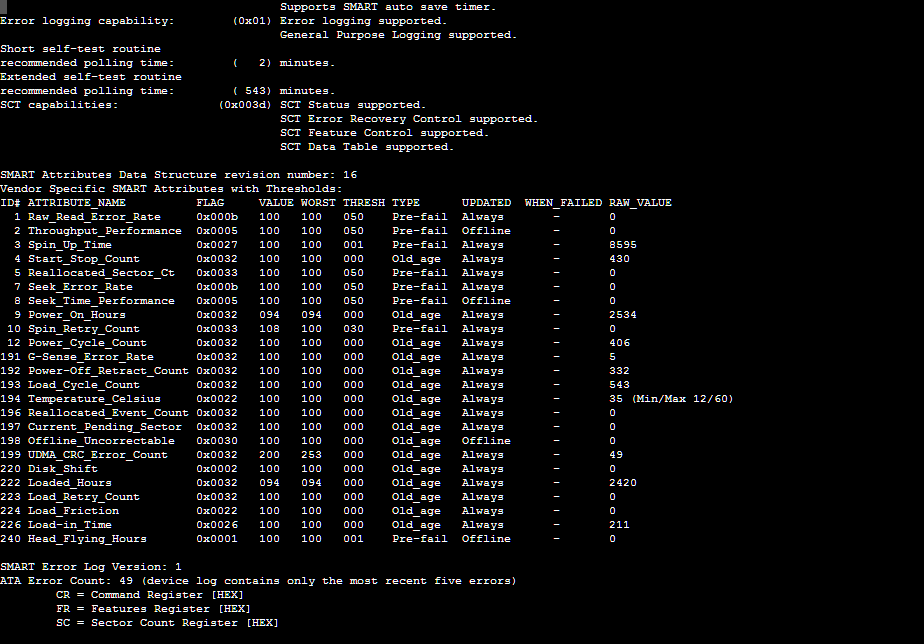Viewport: 924px width, 644px height.
Task: Click 'CR = Command Register [HEX]' line
Action: tap(150, 595)
